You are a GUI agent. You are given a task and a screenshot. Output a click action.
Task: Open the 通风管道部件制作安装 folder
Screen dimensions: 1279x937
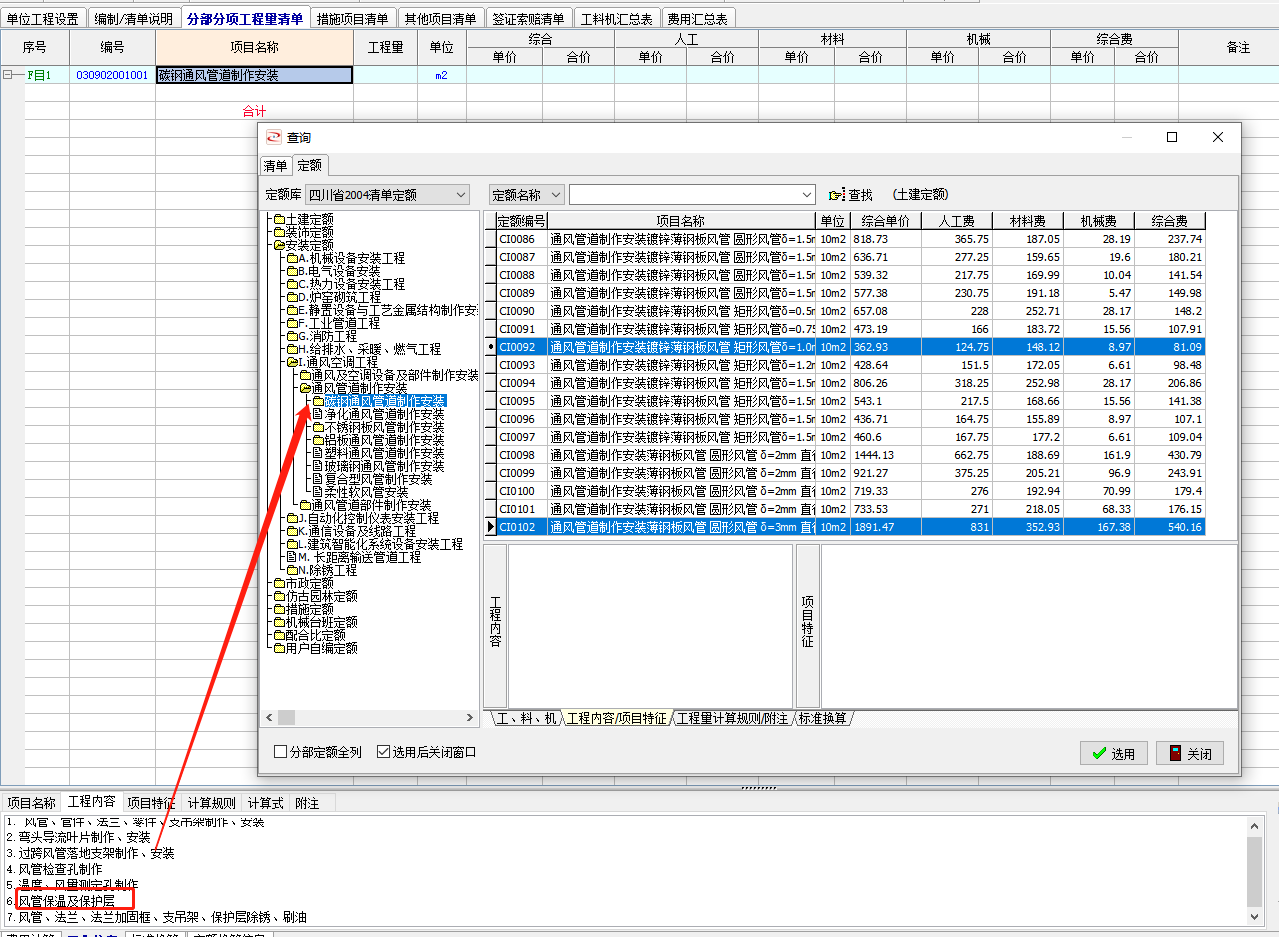coord(371,505)
